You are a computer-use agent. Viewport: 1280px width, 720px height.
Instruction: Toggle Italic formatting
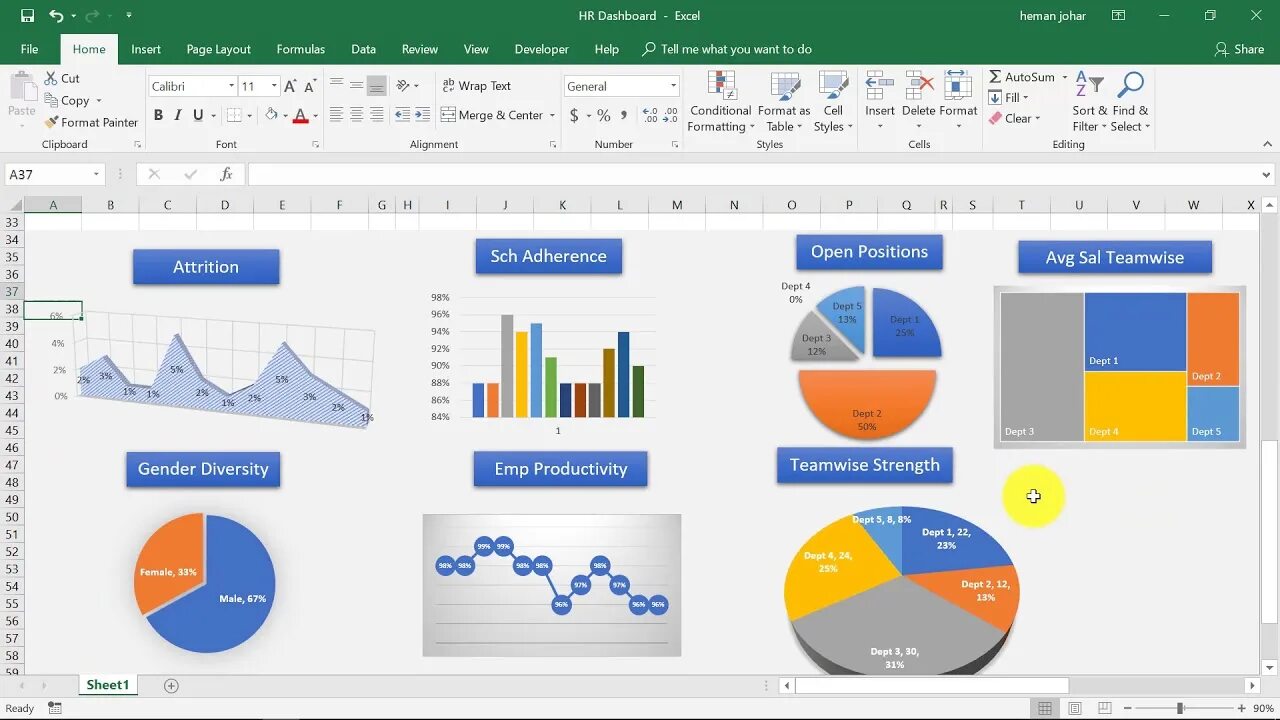pos(178,115)
